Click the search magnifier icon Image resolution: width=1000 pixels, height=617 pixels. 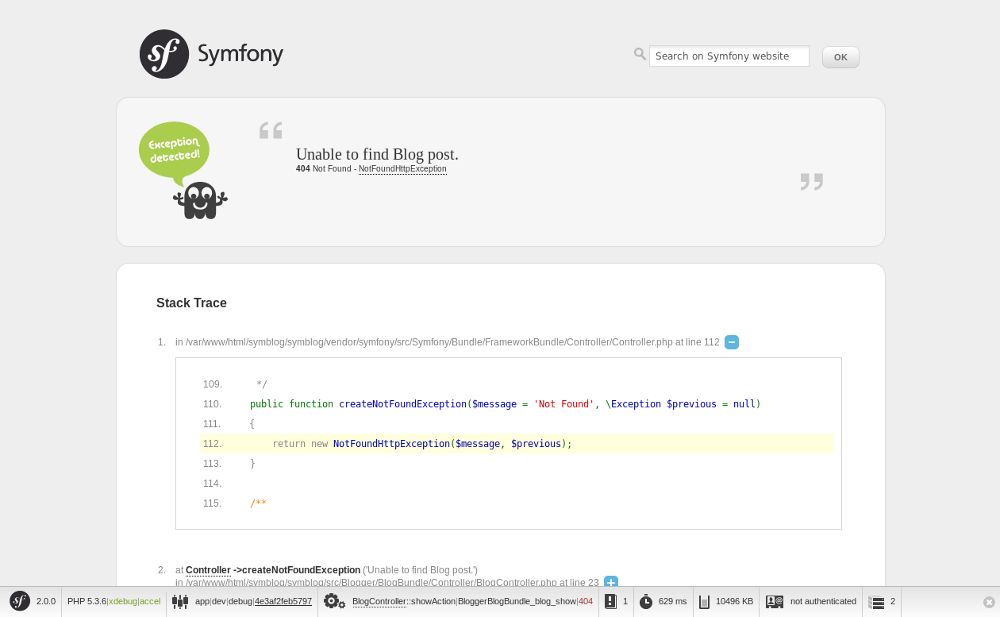click(x=640, y=54)
